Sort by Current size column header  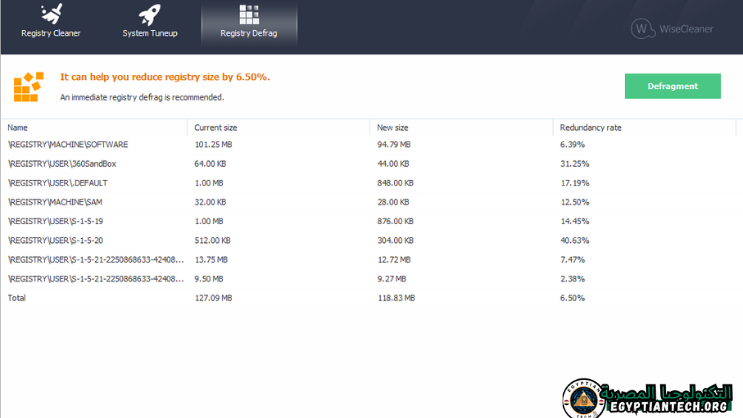coord(216,127)
